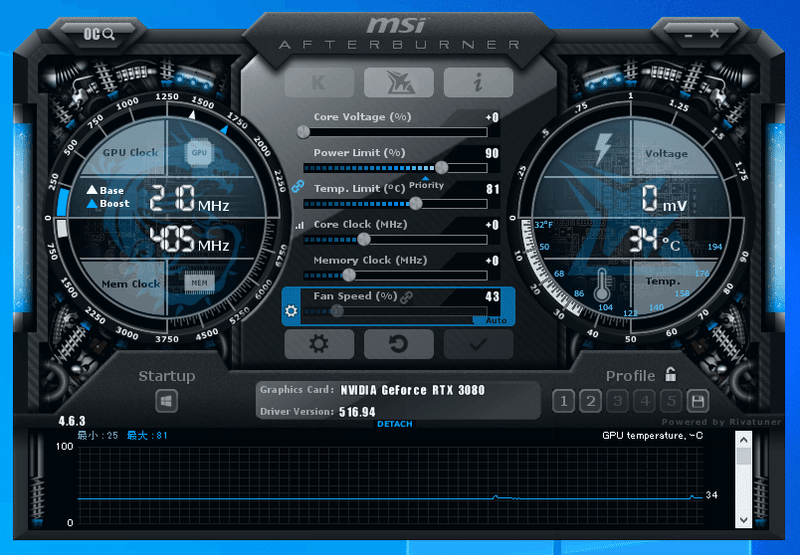
Task: Reset settings with the circular arrow button
Action: click(399, 344)
